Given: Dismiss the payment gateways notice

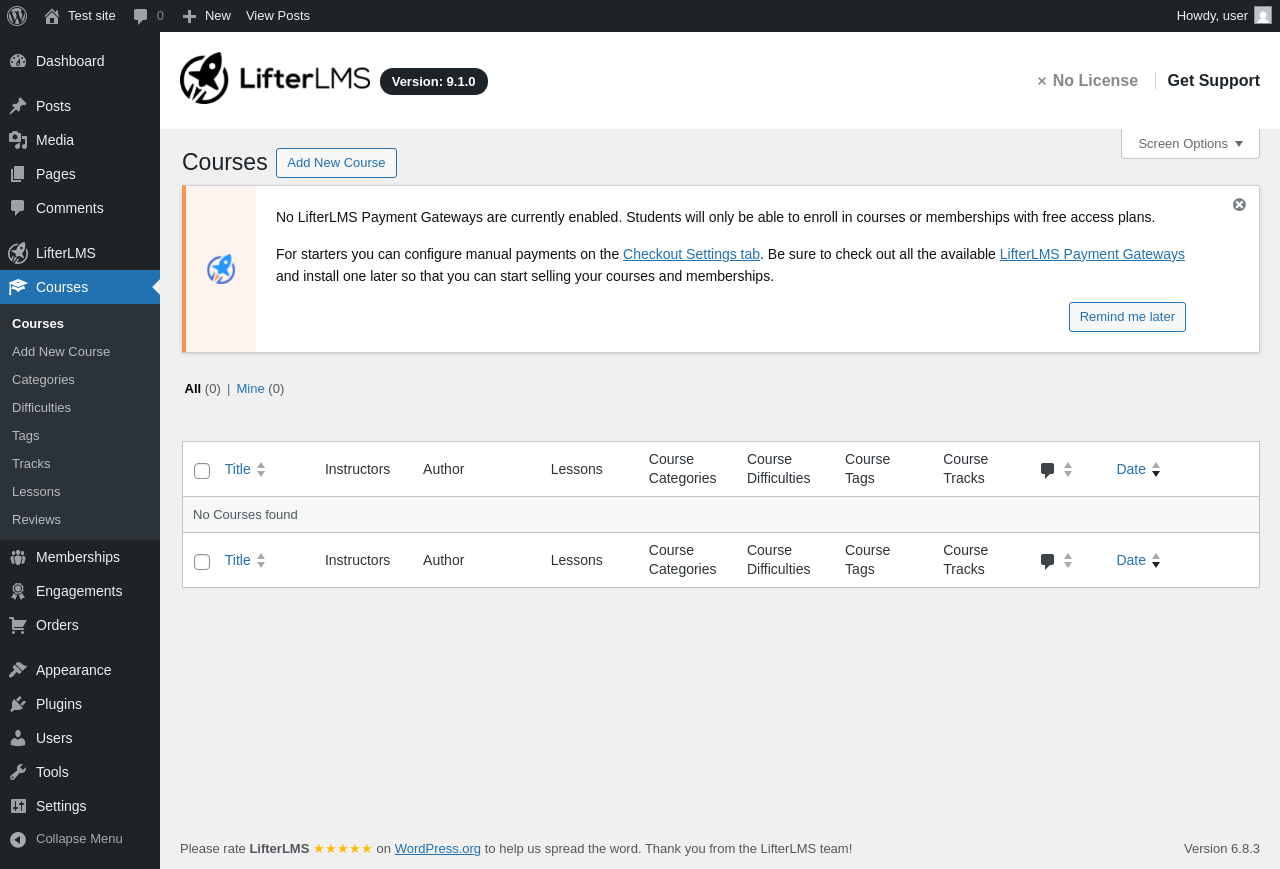Looking at the screenshot, I should (1239, 205).
